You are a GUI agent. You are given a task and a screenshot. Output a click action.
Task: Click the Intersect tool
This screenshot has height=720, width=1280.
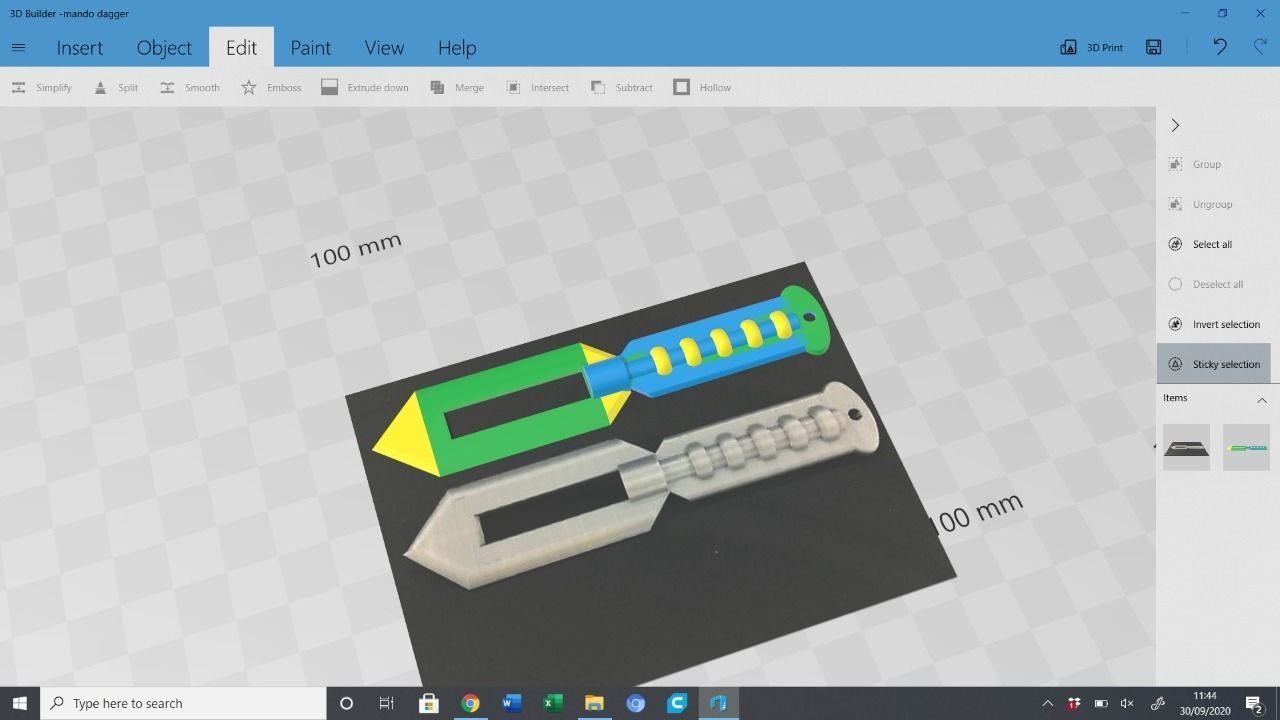[x=537, y=87]
